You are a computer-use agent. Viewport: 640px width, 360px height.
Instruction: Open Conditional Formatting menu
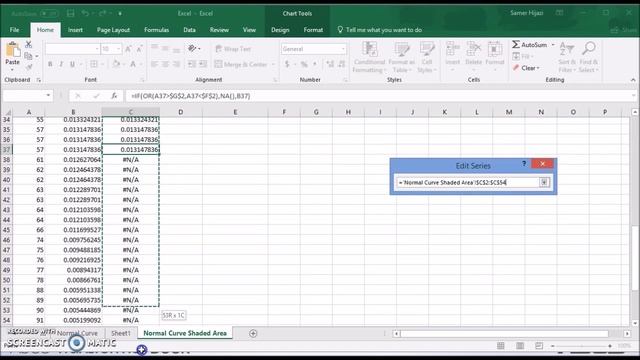[x=369, y=57]
